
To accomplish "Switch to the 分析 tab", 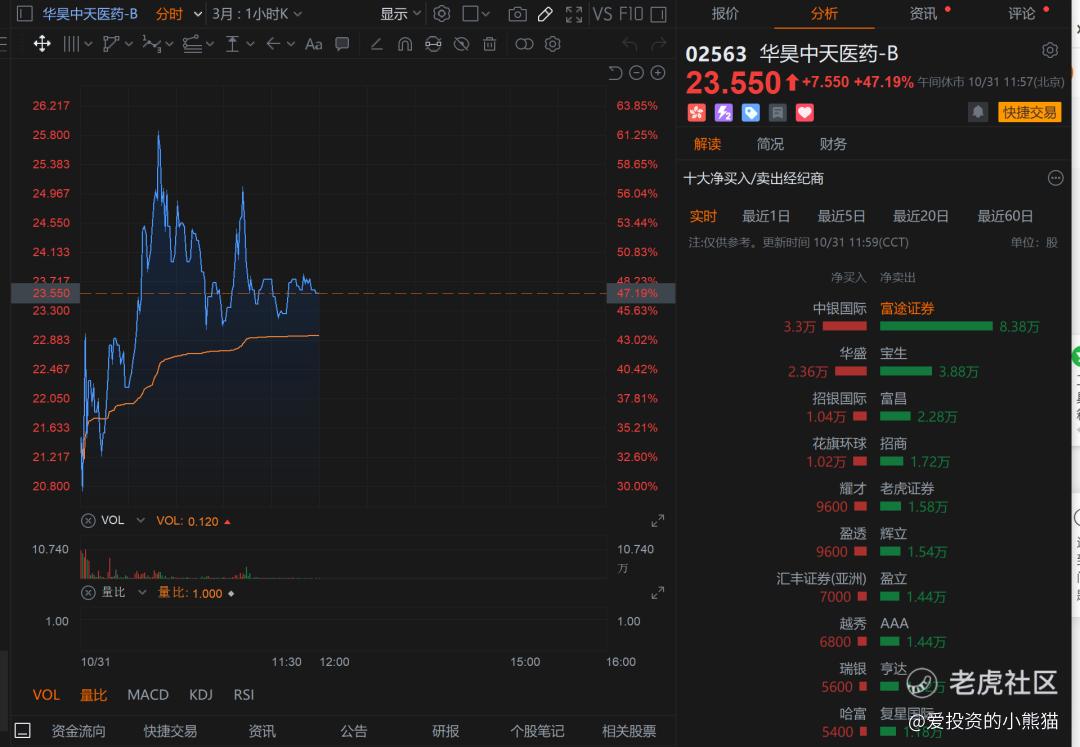I will pos(824,14).
